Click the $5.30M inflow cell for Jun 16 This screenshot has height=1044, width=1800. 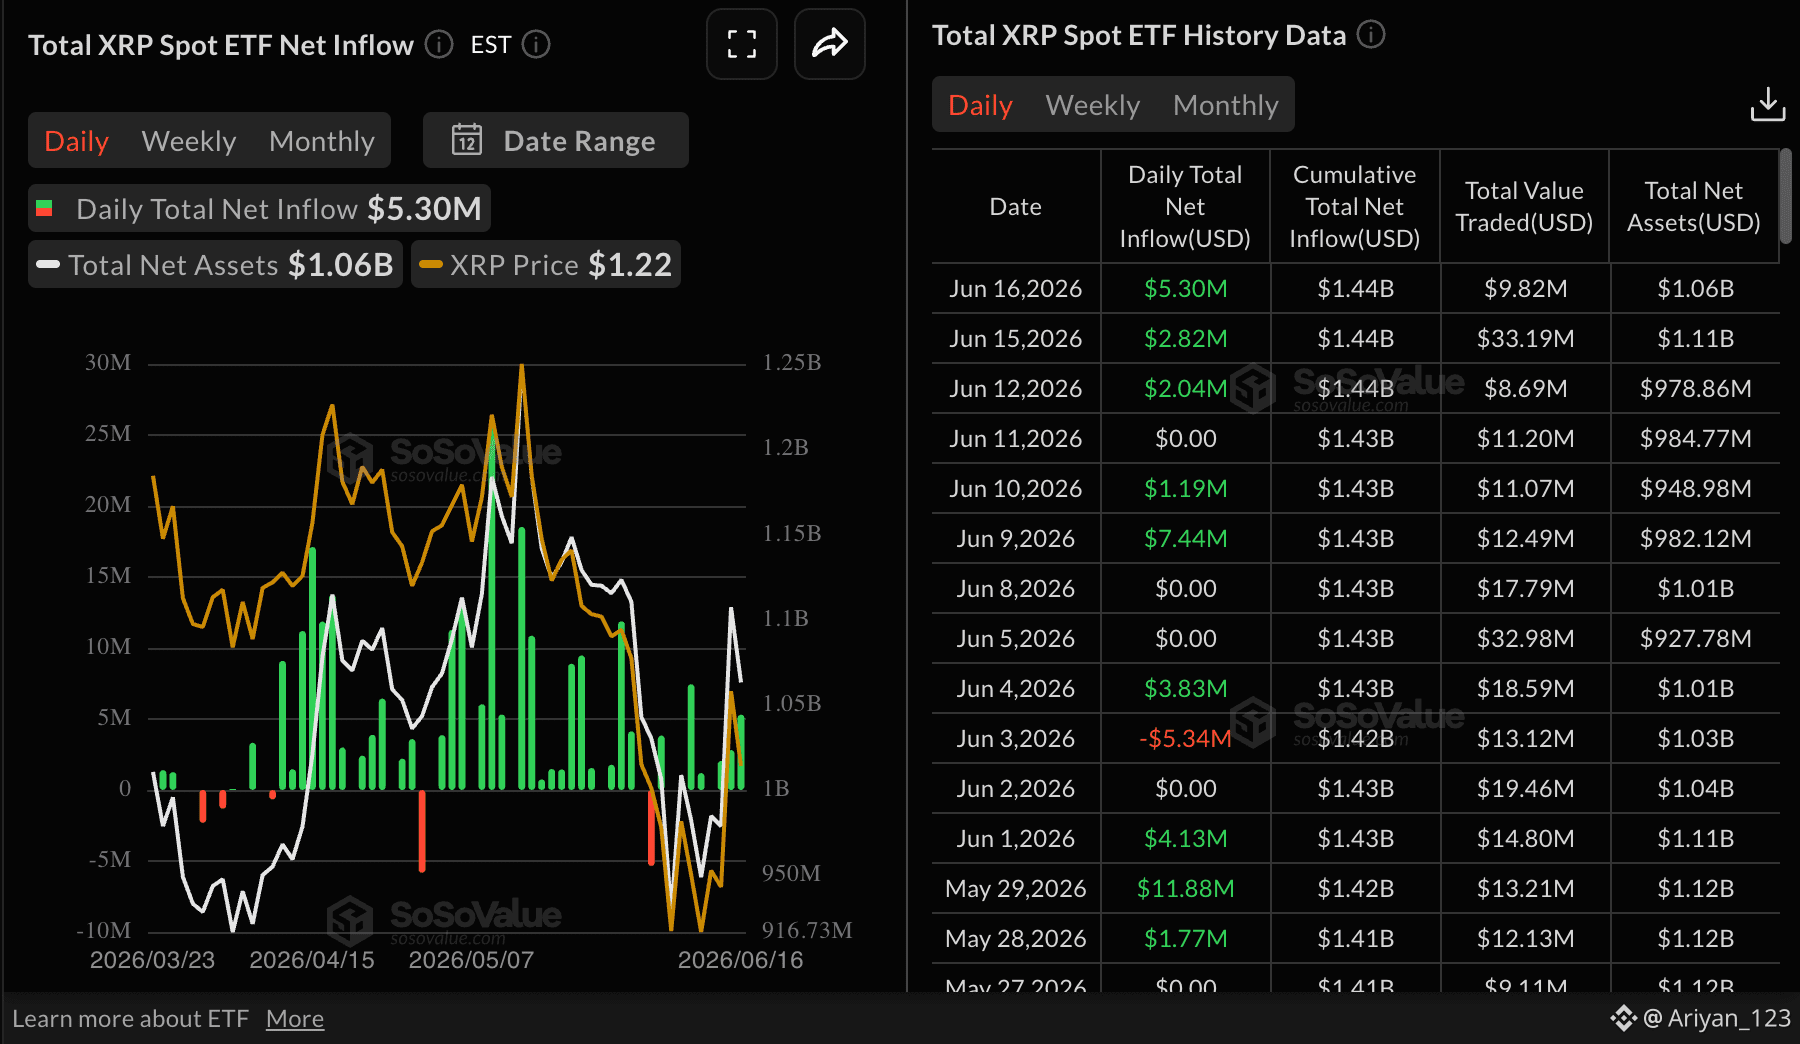pos(1186,289)
